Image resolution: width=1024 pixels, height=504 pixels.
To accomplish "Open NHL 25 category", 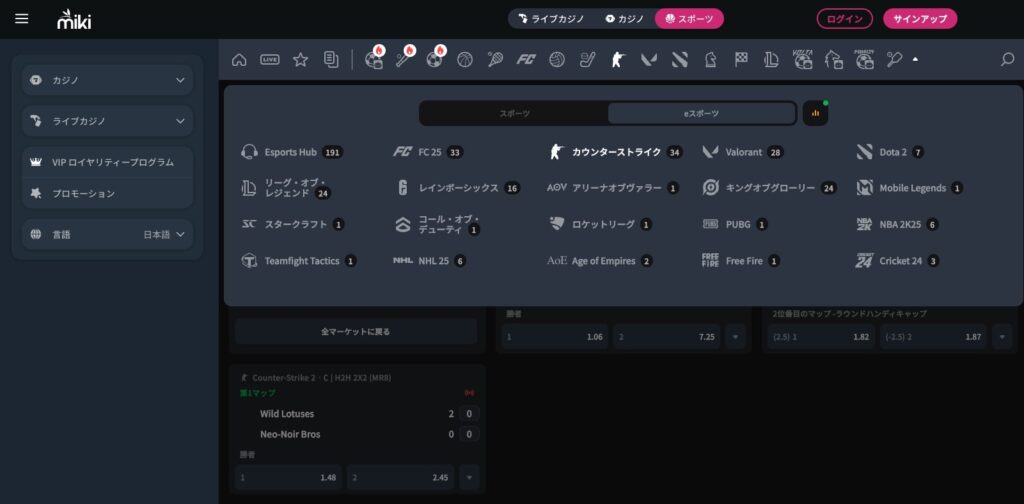I will (429, 261).
